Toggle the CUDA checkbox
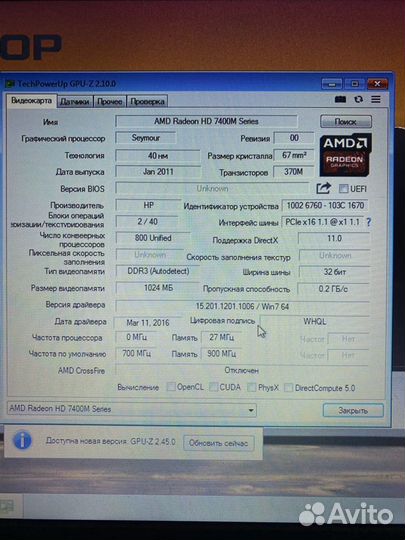Viewport: 405px width, 540px height. click(214, 387)
